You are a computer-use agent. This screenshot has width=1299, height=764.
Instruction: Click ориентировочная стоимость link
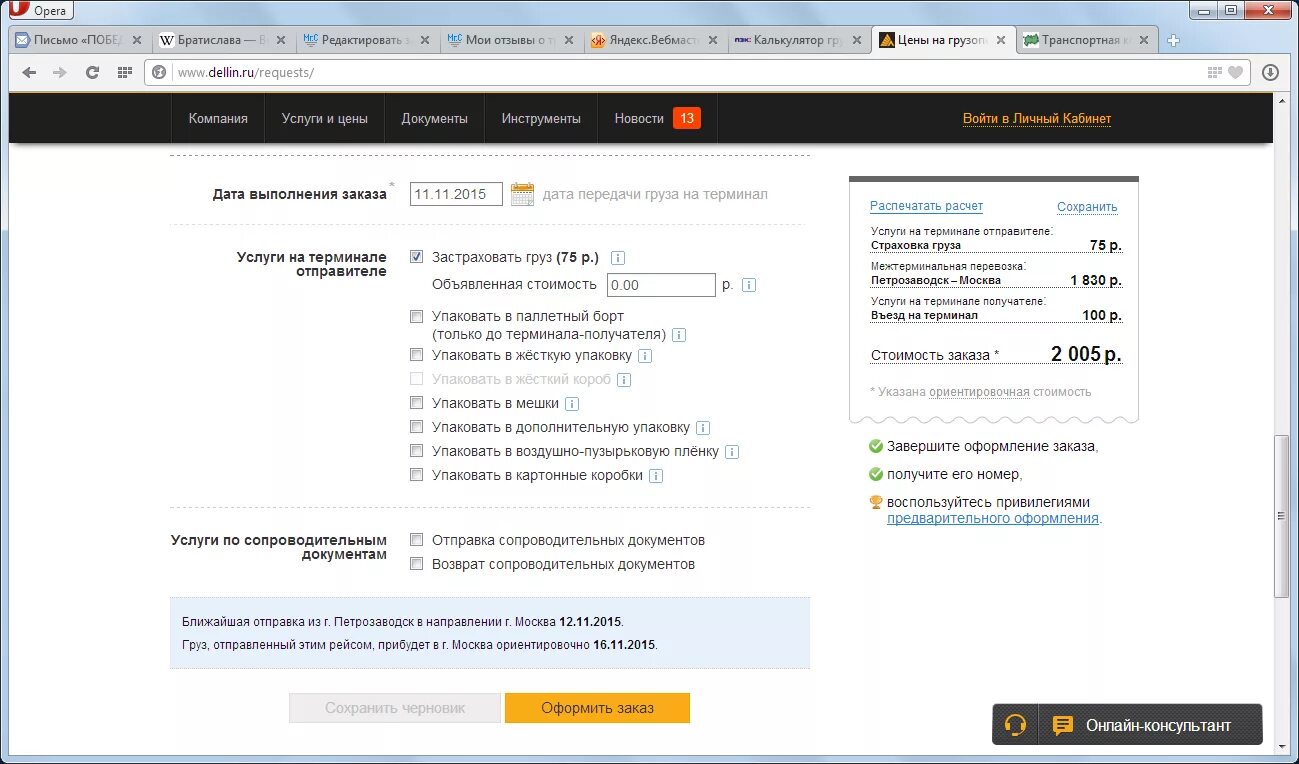coord(979,392)
